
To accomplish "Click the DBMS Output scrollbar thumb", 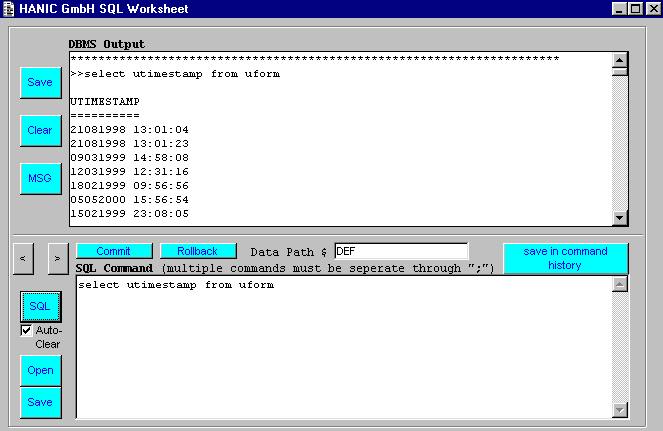I will (x=619, y=72).
